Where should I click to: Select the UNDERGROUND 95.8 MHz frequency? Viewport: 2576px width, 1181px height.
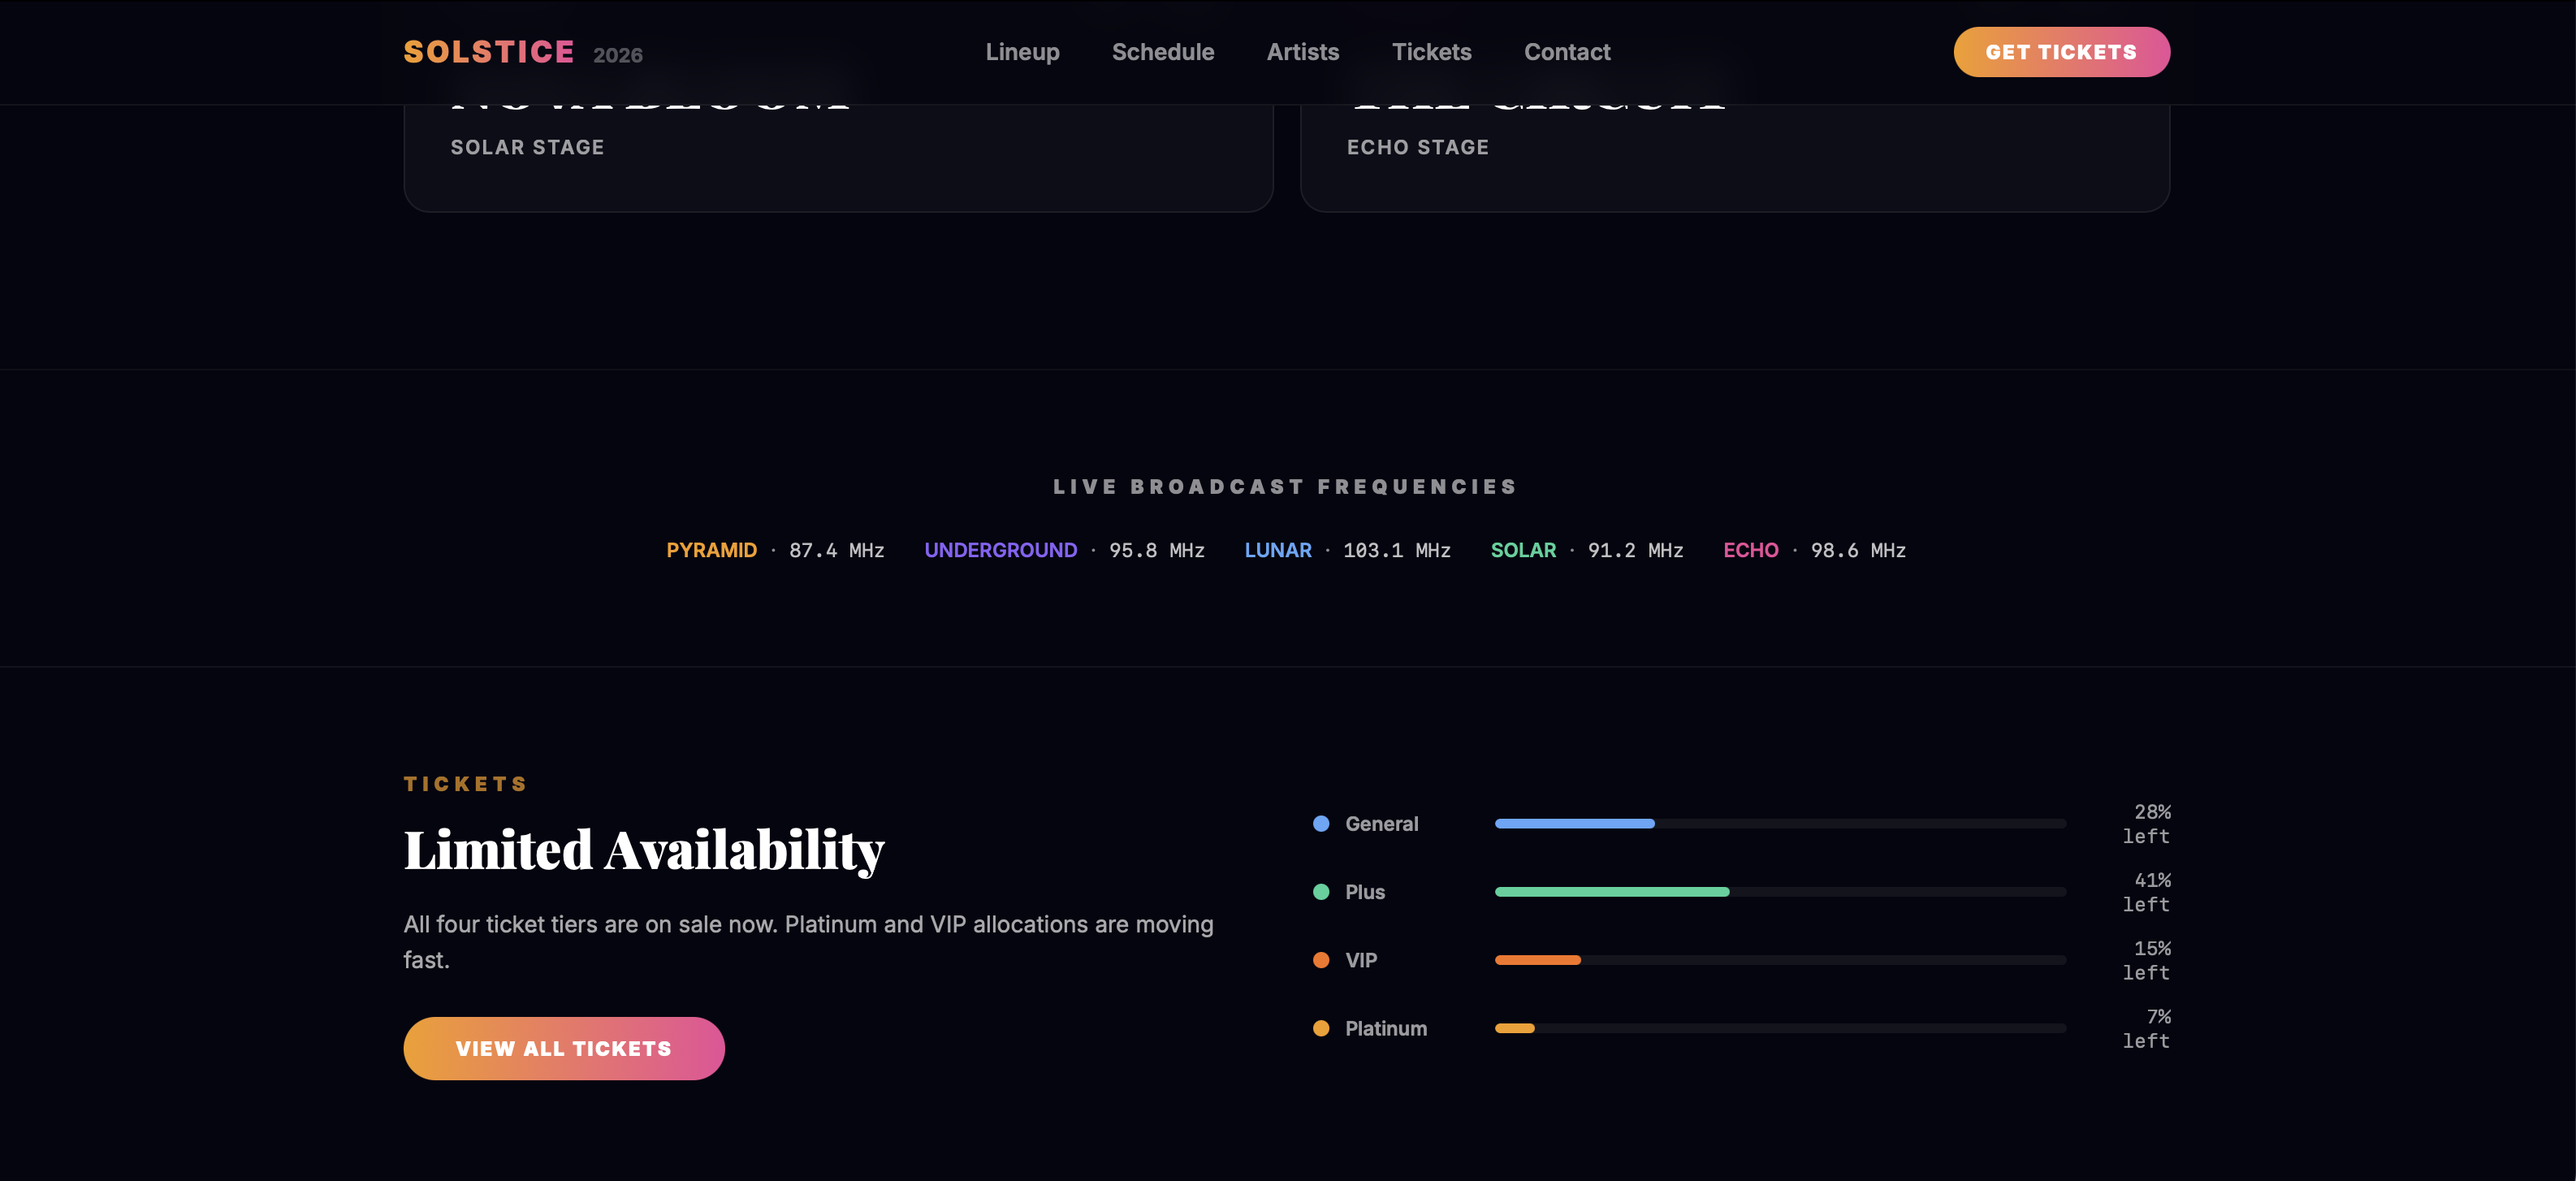1063,550
